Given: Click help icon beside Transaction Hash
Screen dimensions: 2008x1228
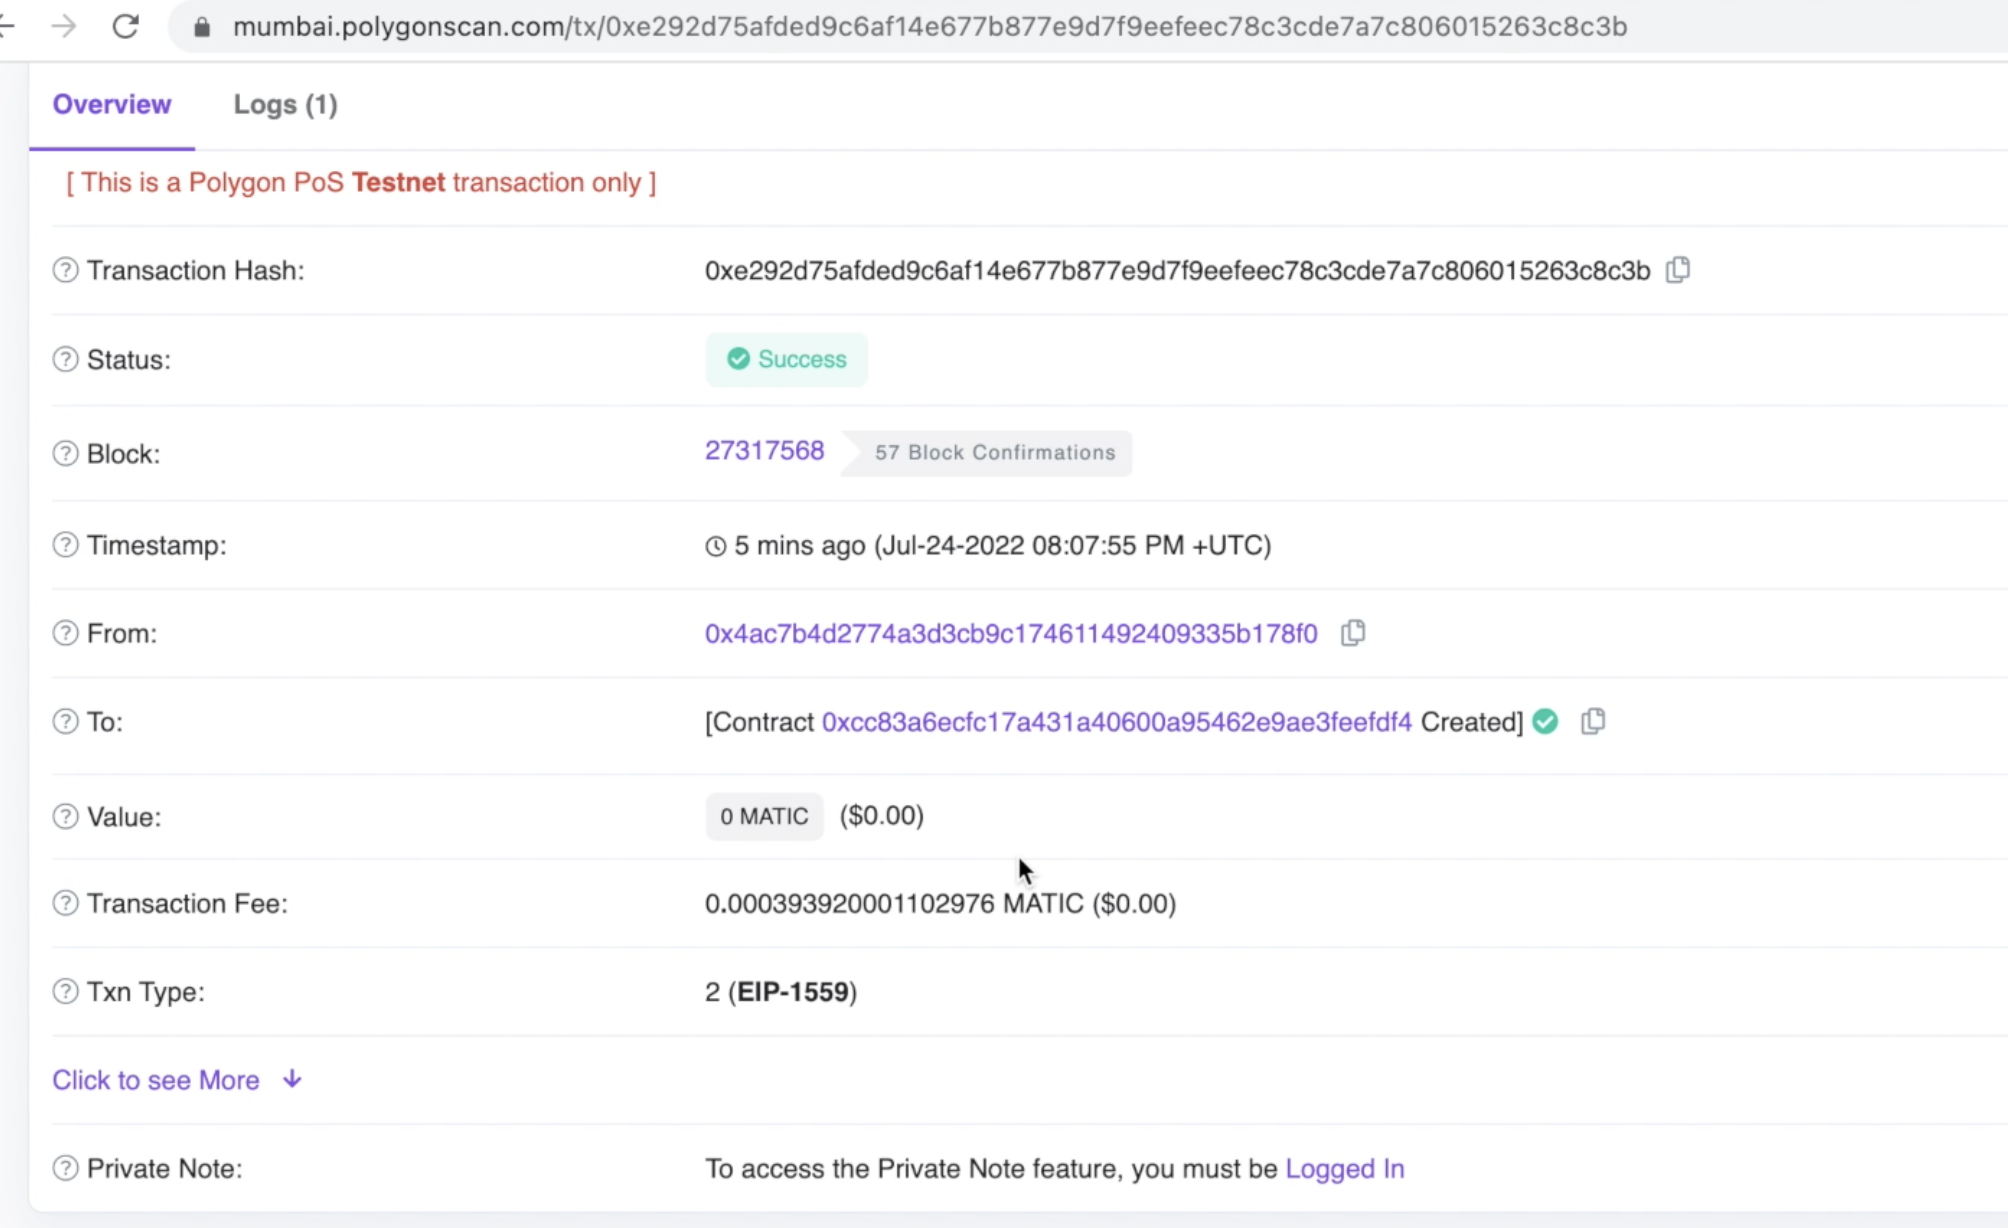Looking at the screenshot, I should (65, 270).
